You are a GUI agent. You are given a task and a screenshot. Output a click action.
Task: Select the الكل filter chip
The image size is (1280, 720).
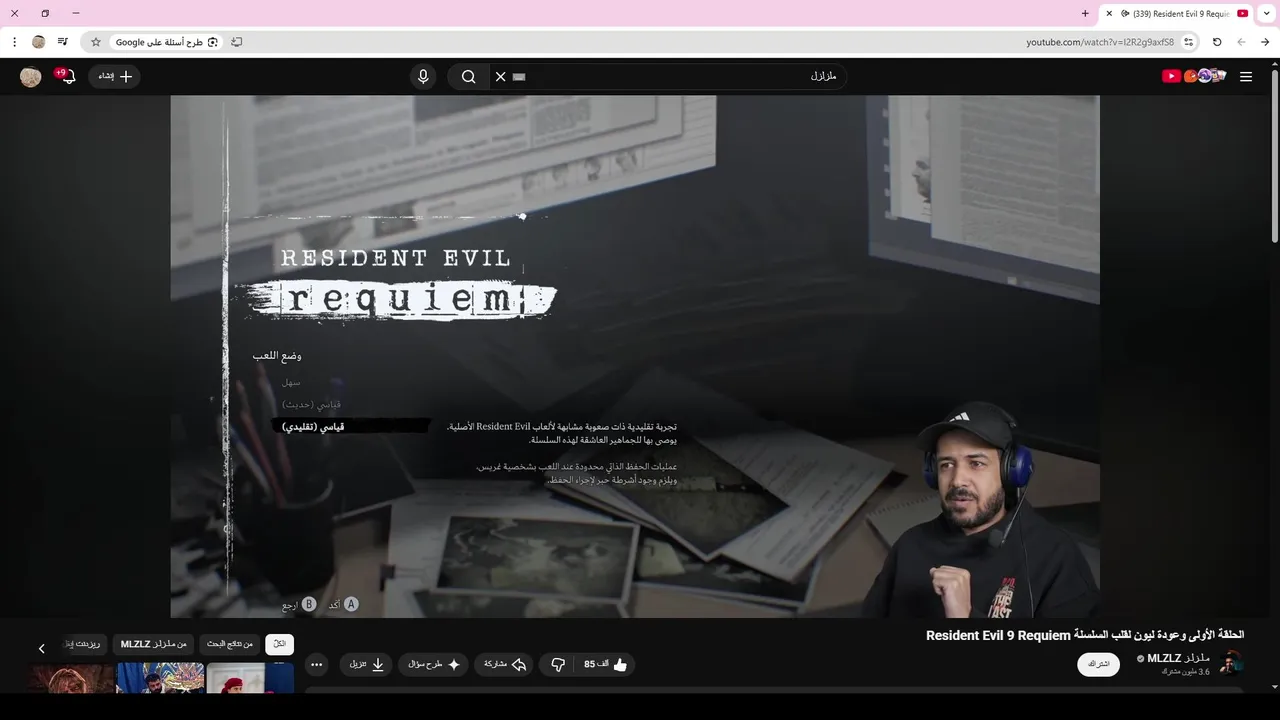280,645
